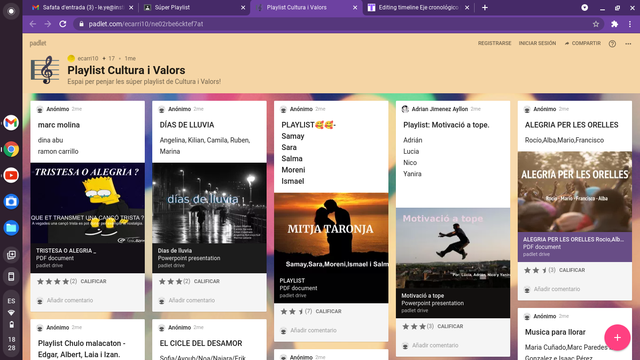The width and height of the screenshot is (640, 360).
Task: Click the launcher circle button
Action: pos(11,11)
